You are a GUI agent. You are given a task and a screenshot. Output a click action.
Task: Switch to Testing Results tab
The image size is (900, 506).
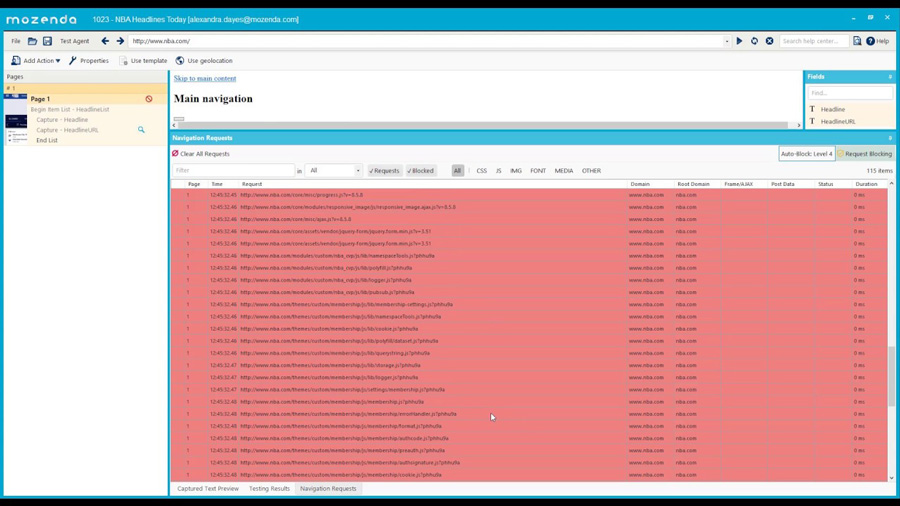(269, 489)
